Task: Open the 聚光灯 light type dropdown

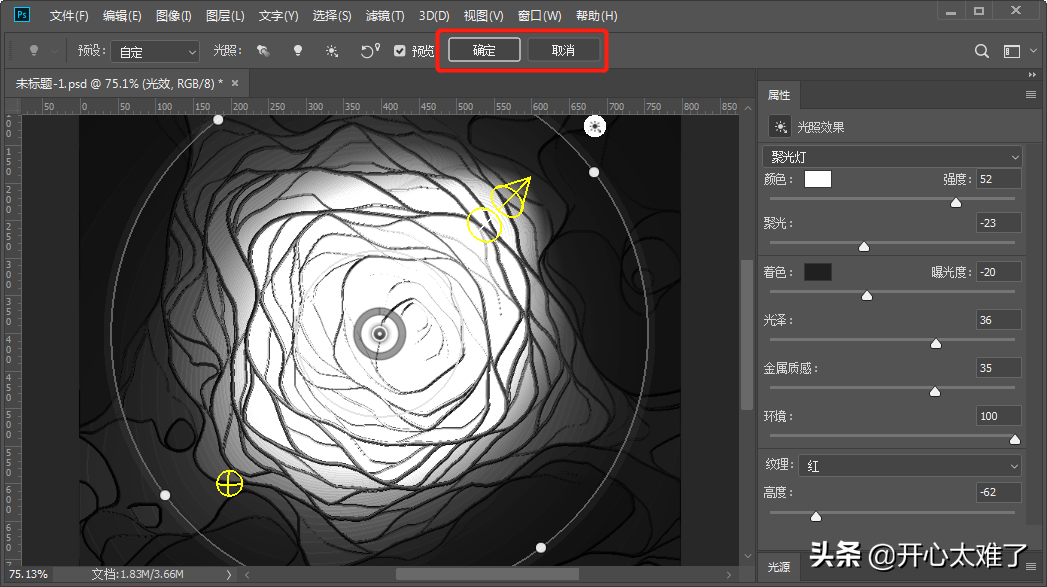Action: point(892,157)
